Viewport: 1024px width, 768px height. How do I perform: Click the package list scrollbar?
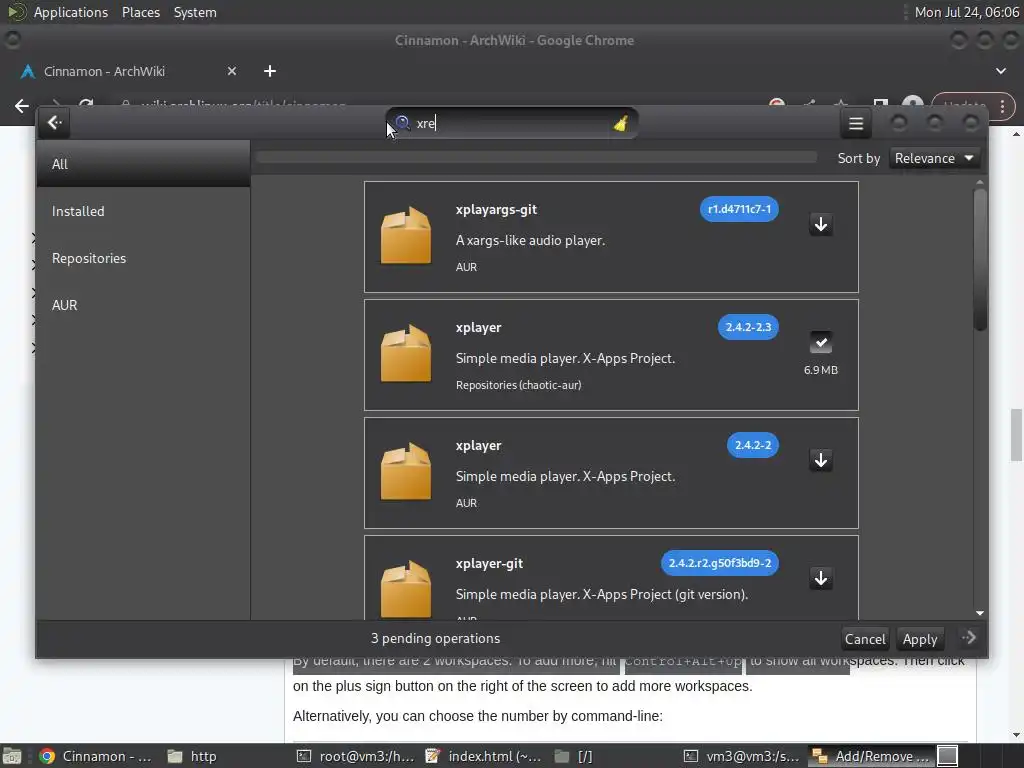click(x=980, y=260)
